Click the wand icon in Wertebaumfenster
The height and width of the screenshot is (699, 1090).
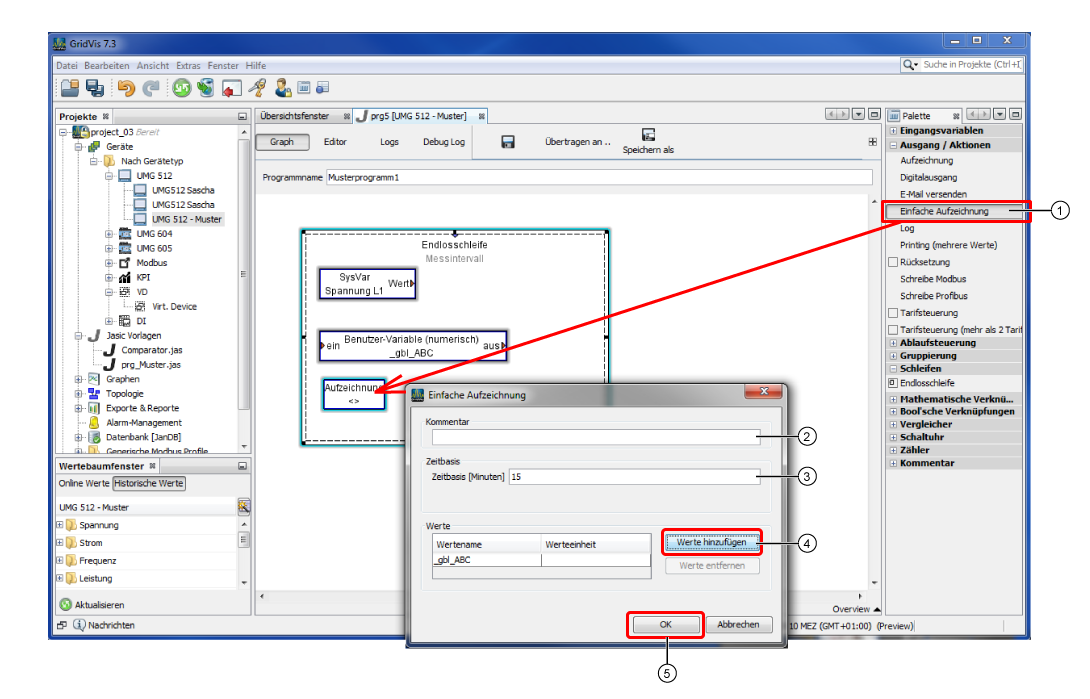tap(243, 507)
